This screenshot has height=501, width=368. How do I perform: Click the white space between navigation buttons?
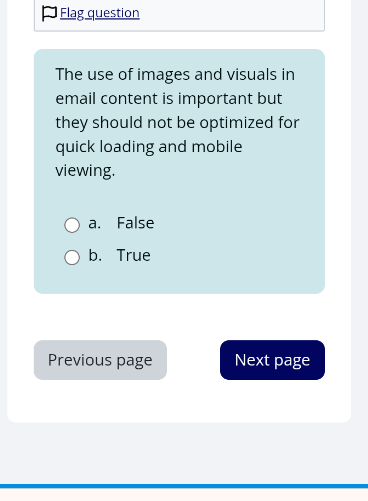[x=193, y=360]
